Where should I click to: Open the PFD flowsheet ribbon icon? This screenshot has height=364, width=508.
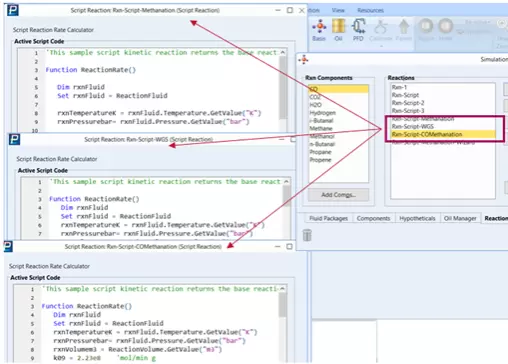point(358,30)
